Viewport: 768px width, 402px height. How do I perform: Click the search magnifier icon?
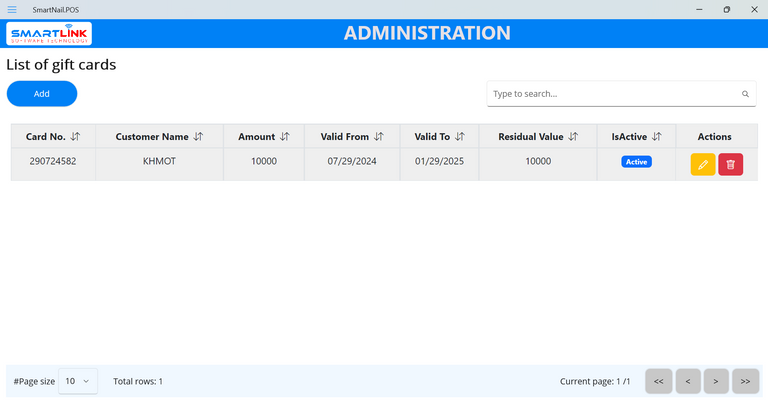pyautogui.click(x=745, y=94)
